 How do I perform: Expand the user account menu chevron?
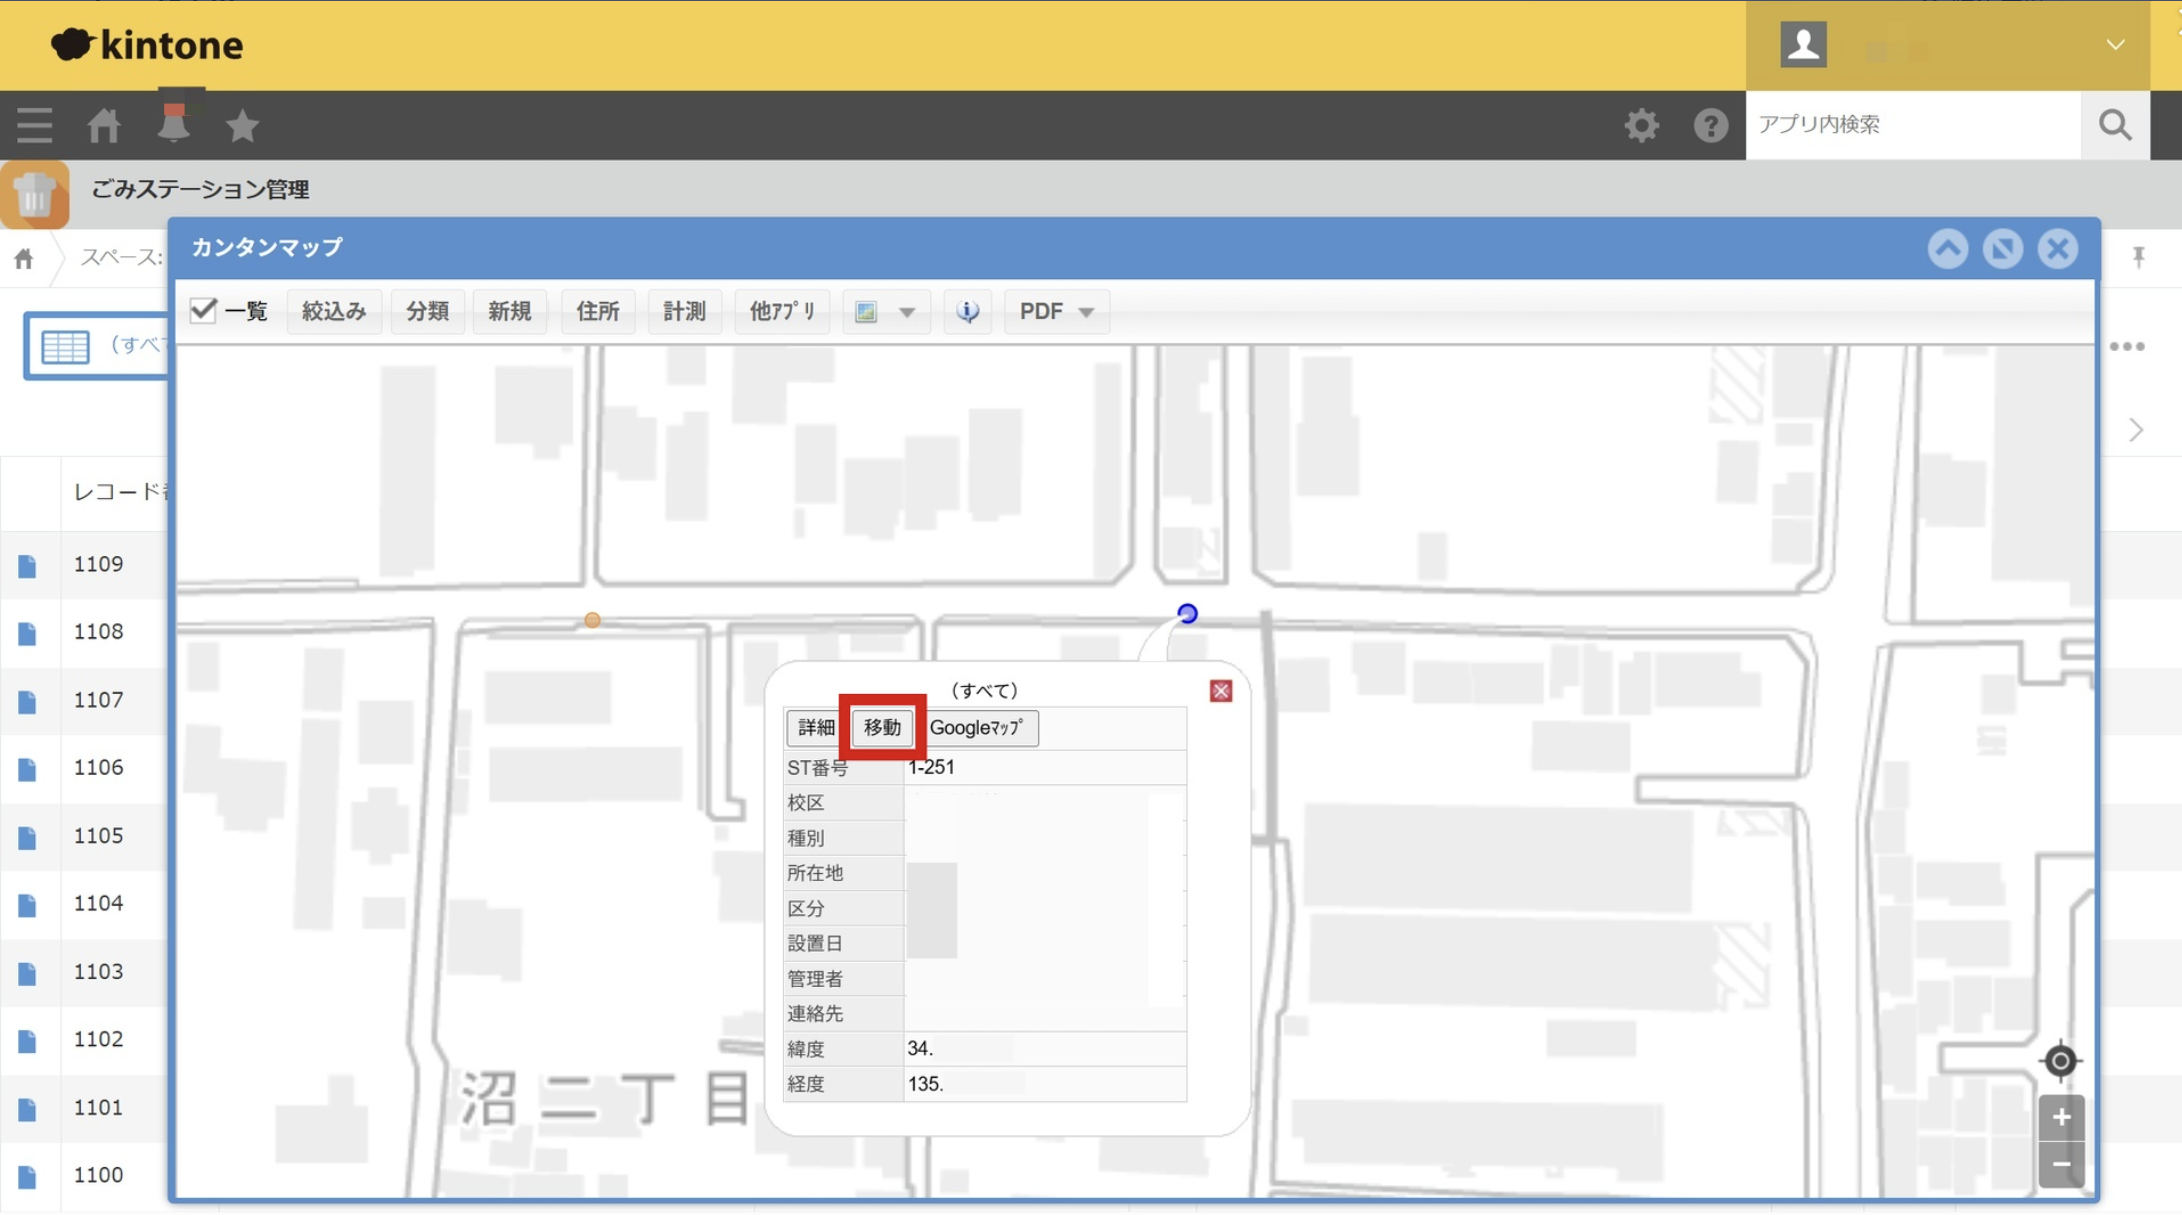point(2115,45)
